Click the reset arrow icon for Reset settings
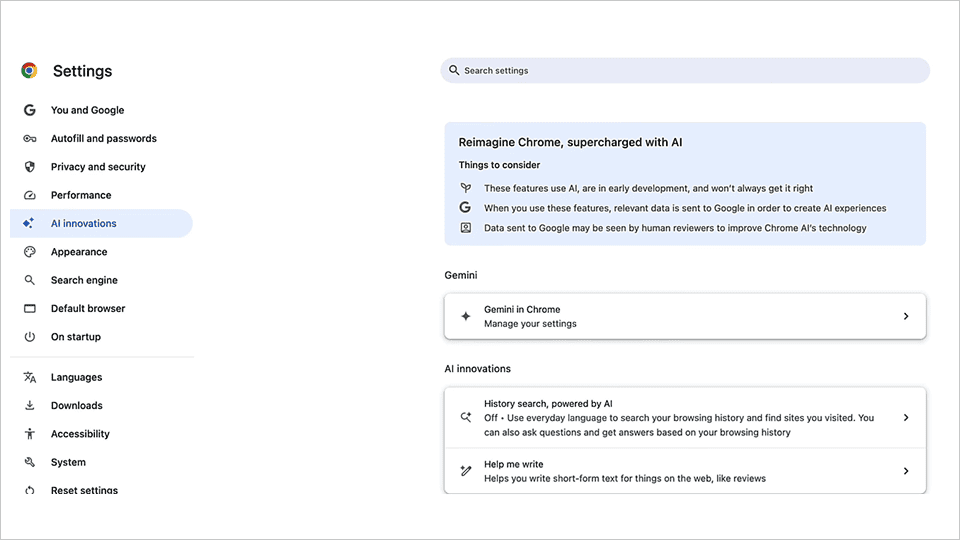960x540 pixels. point(29,490)
